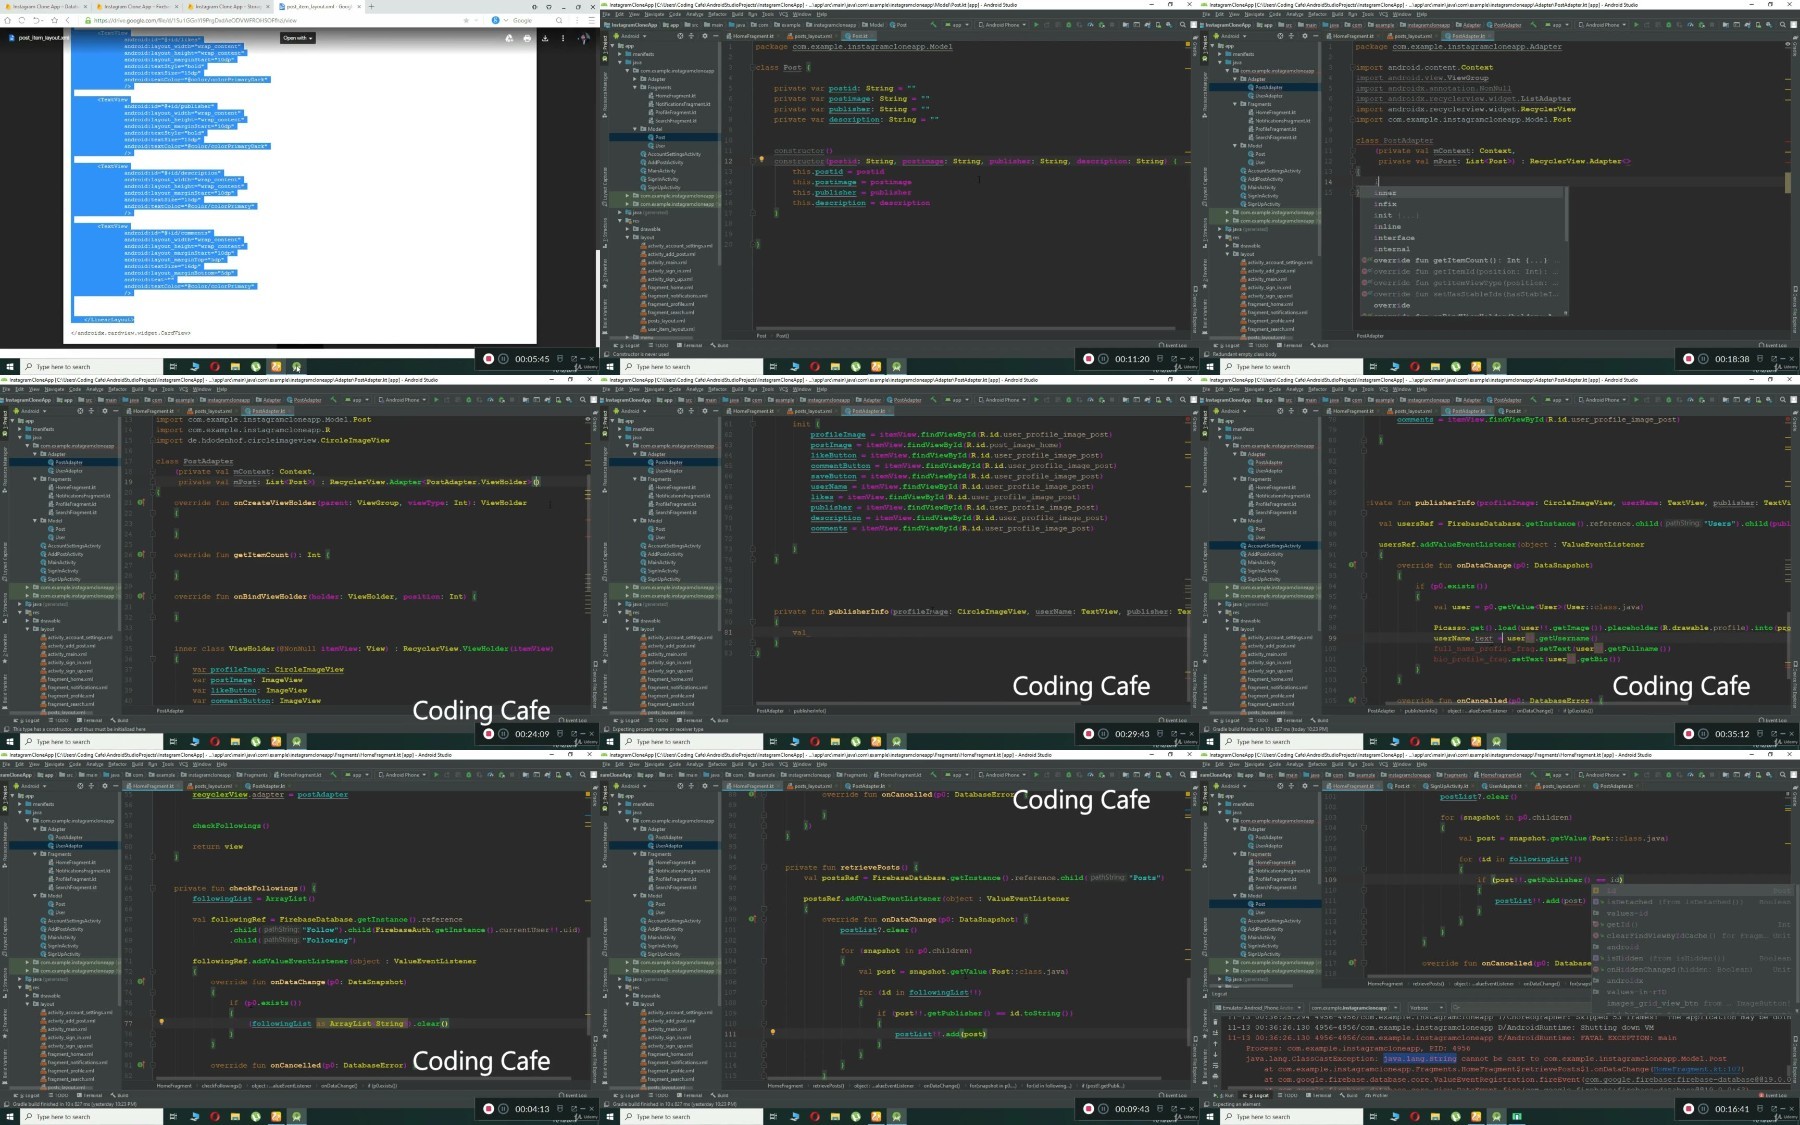Click the green Run button in 00:11:20 Android Studio
1800x1125 pixels.
(1036, 25)
